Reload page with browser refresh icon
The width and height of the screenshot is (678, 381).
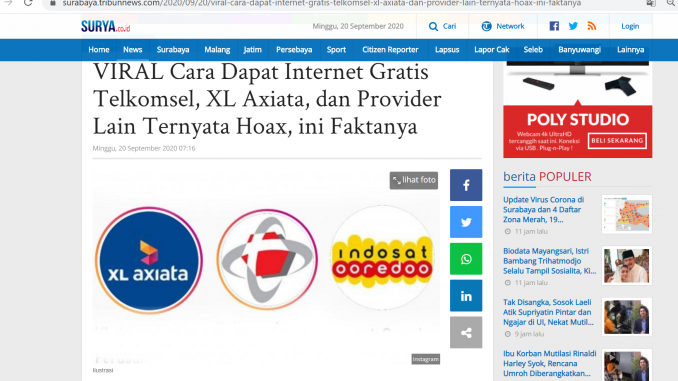coord(28,3)
